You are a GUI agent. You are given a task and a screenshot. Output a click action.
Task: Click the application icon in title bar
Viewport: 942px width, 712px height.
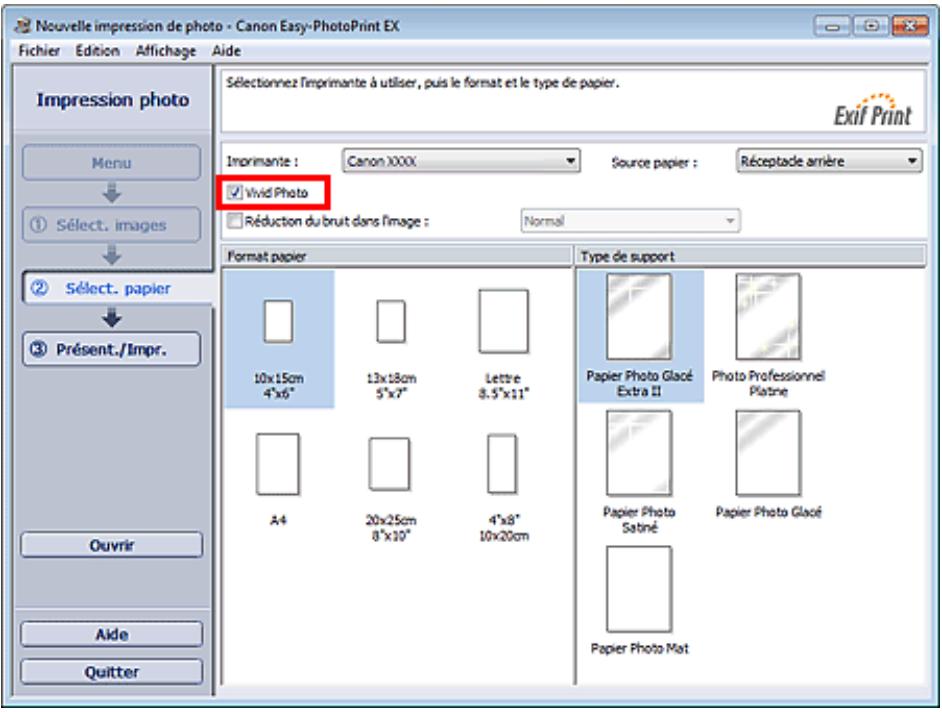[x=23, y=26]
